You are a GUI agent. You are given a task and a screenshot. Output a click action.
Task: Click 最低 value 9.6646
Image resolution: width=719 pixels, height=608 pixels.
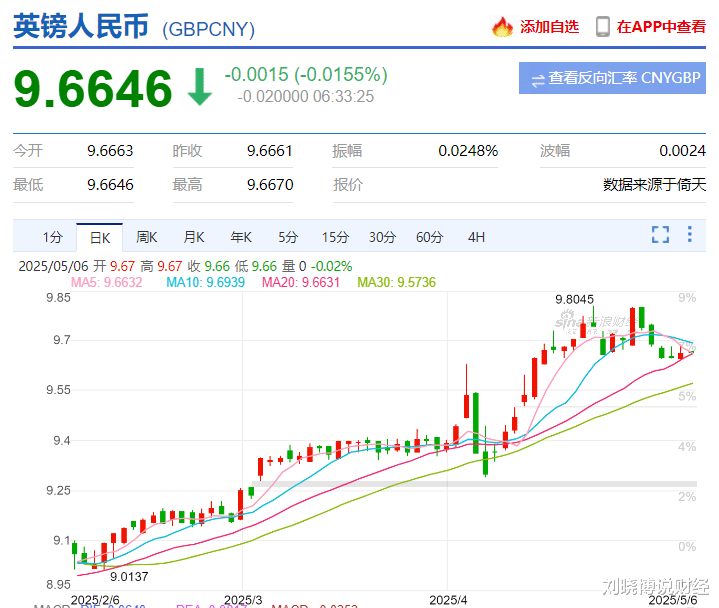[110, 185]
